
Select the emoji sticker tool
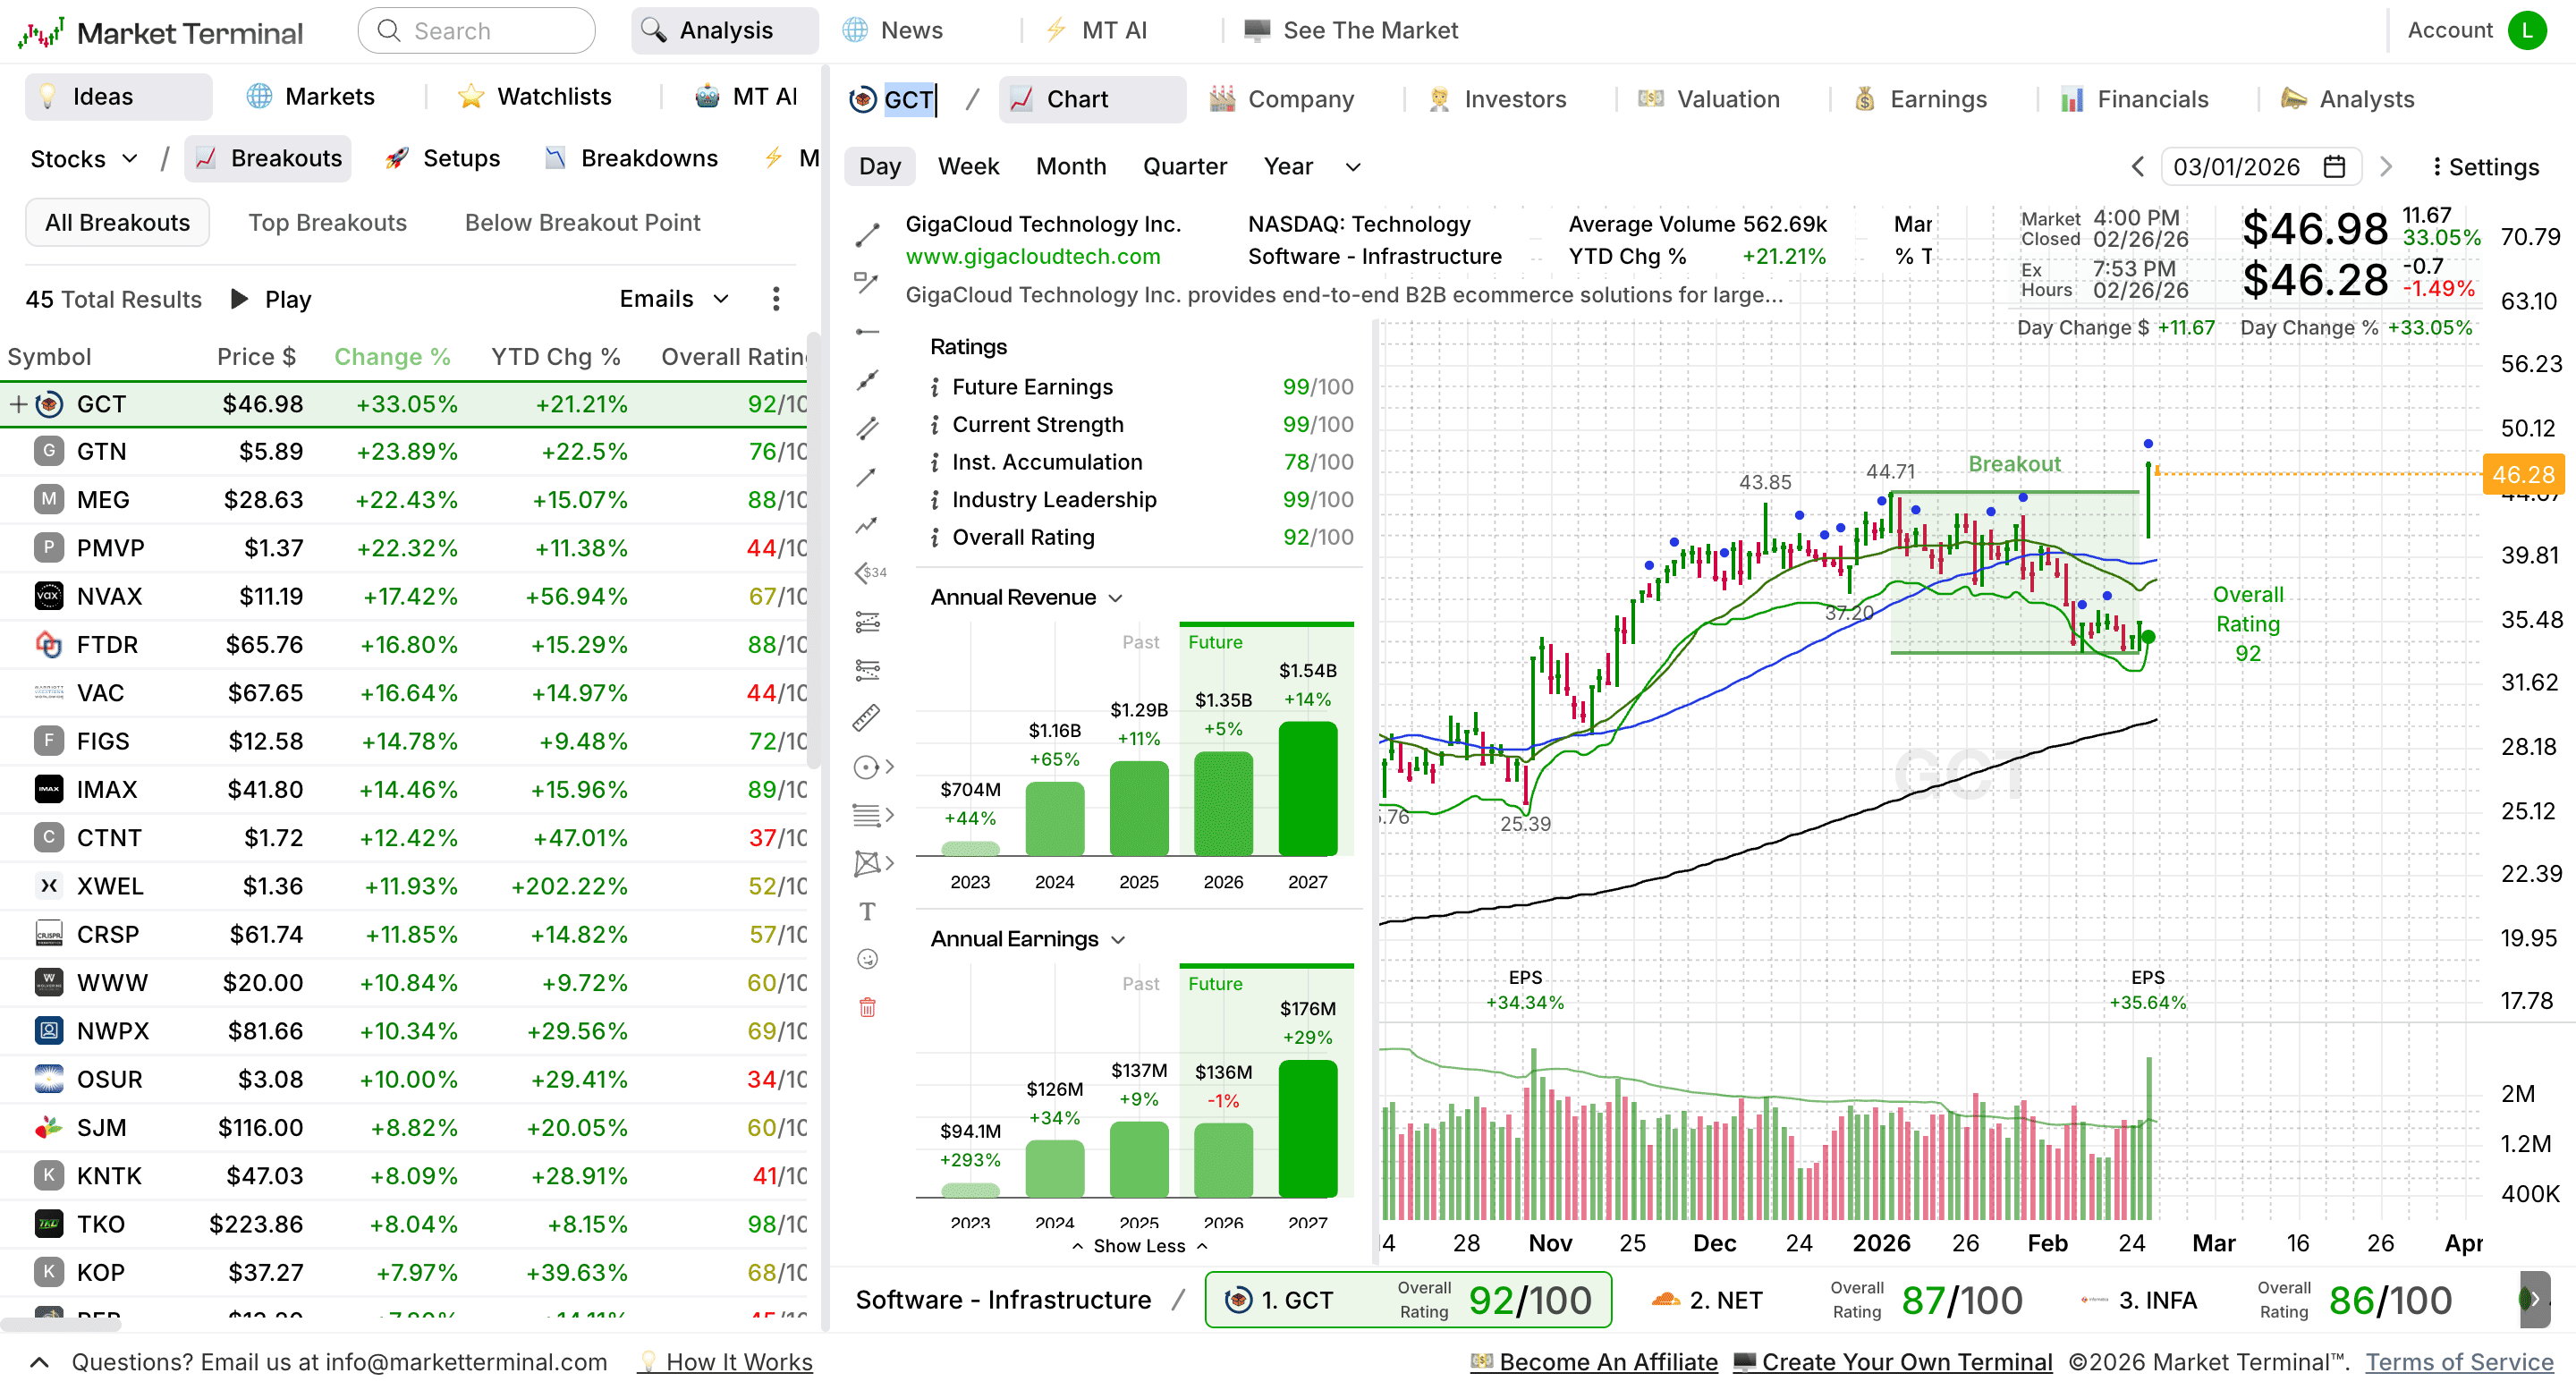click(x=867, y=959)
